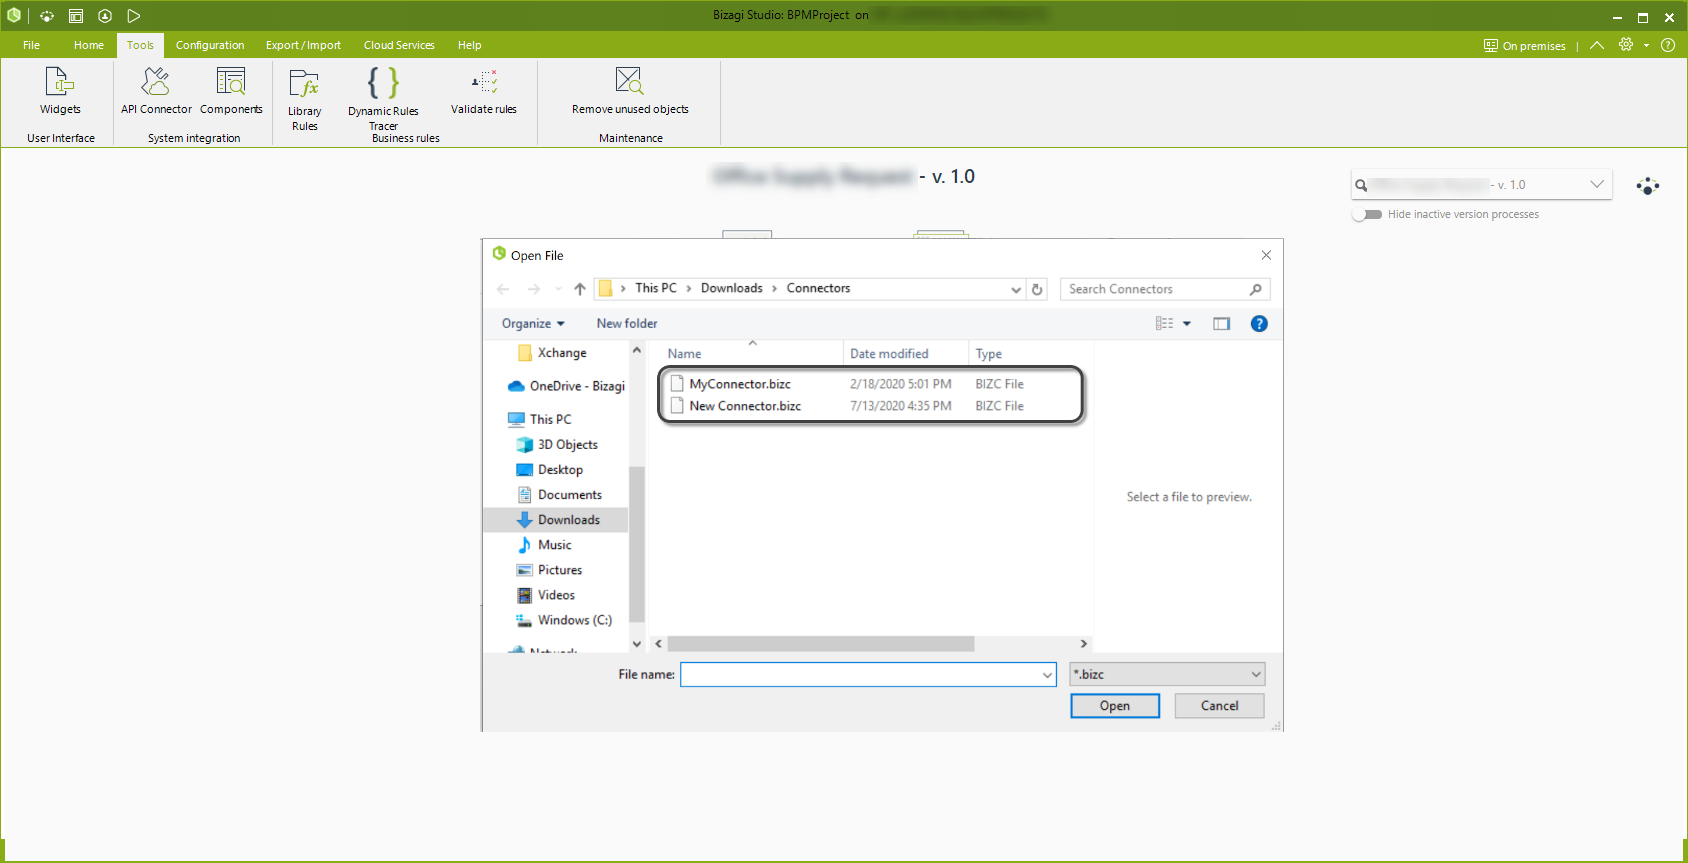
Task: Click Downloads in the address breadcrumb
Action: click(731, 288)
